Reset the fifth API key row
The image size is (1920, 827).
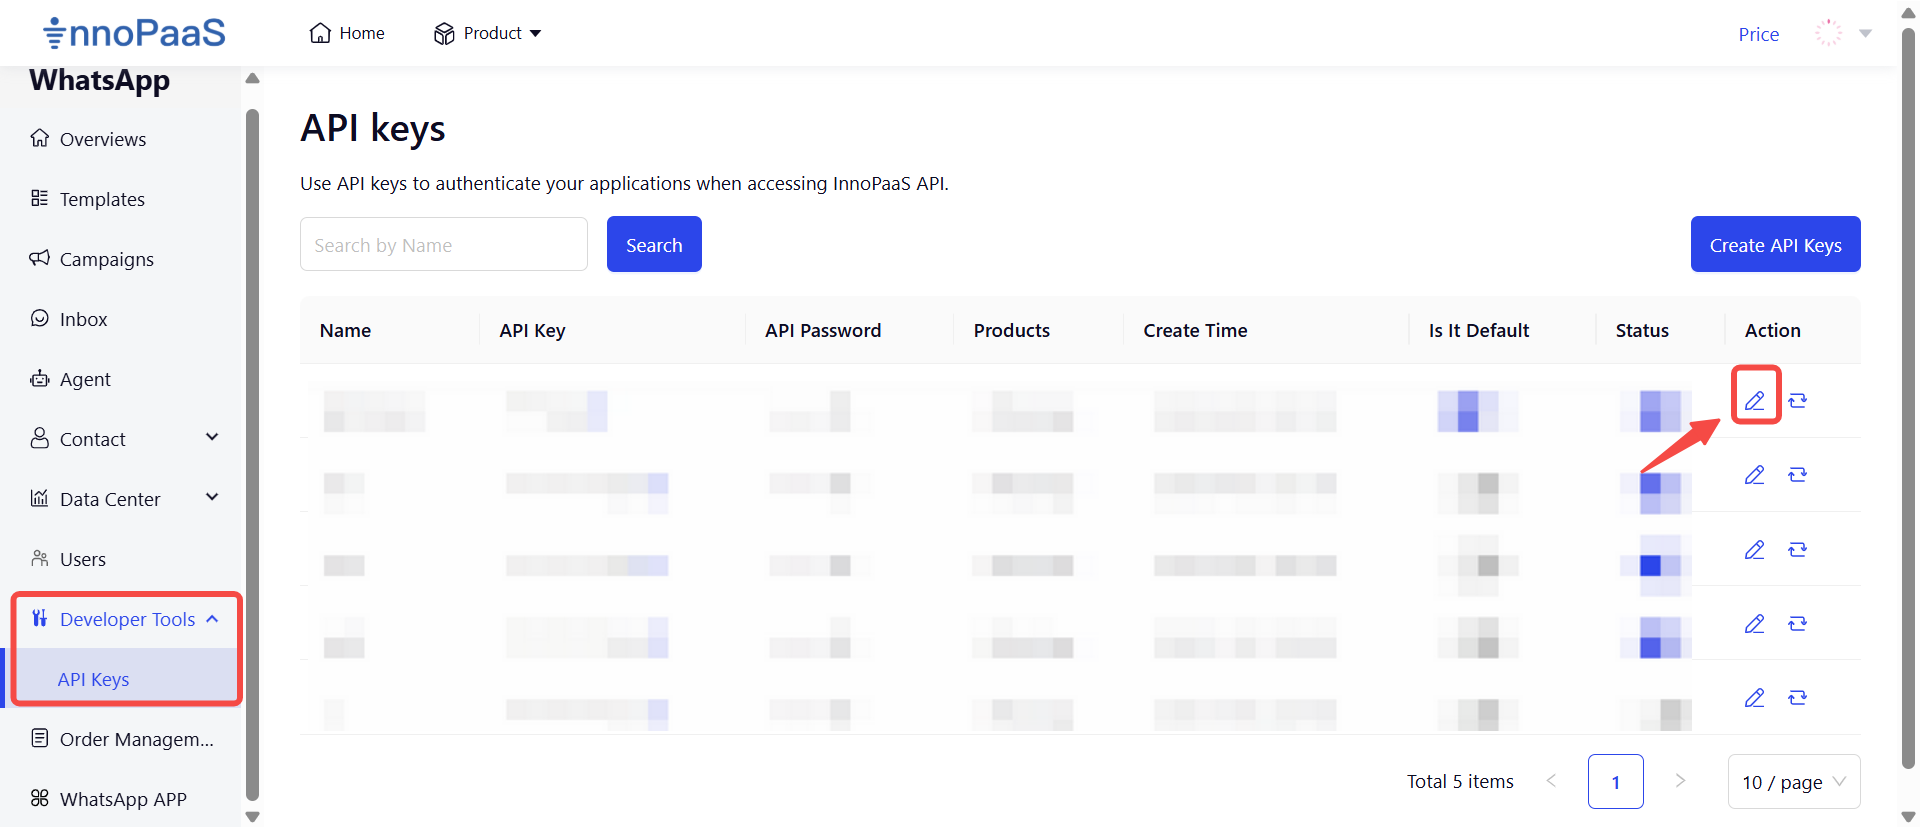[1797, 698]
